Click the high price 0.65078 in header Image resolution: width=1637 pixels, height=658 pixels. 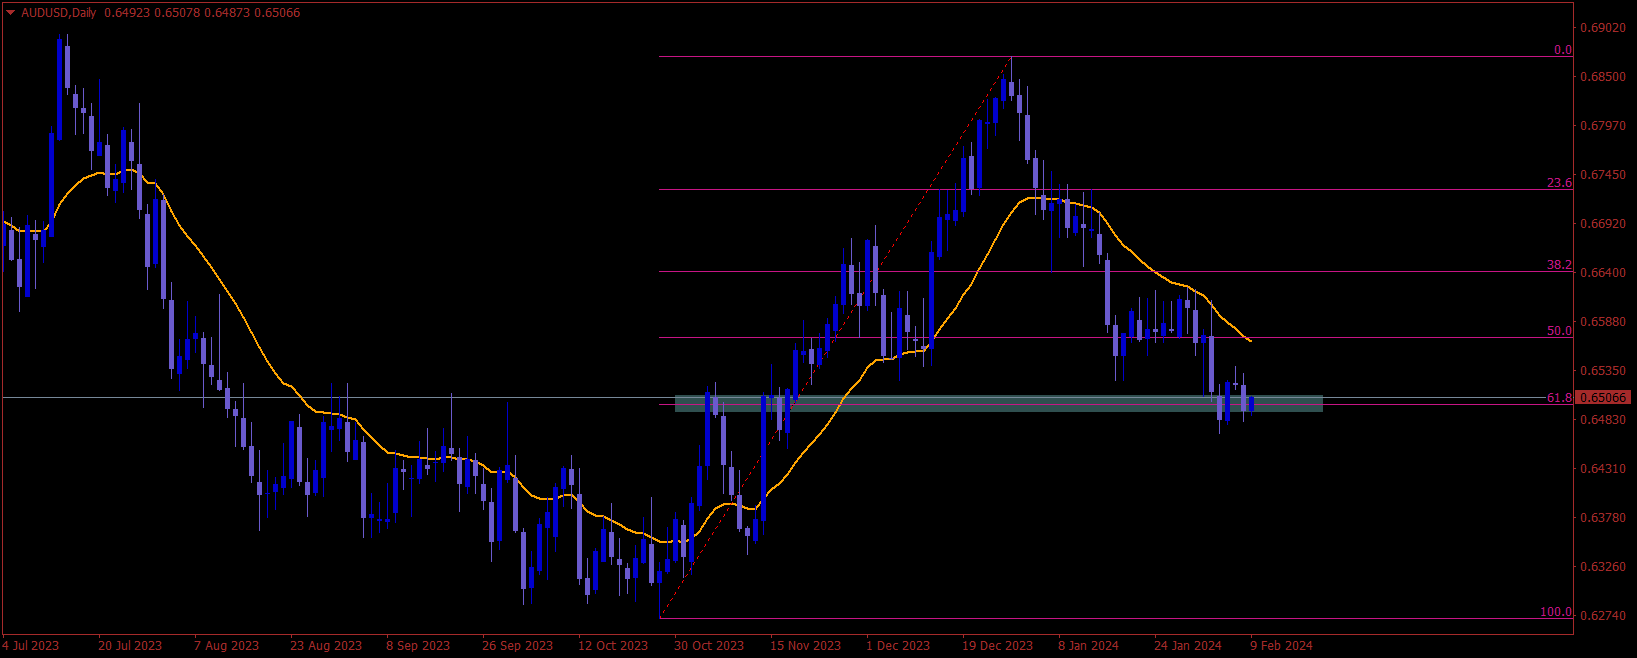pos(176,13)
